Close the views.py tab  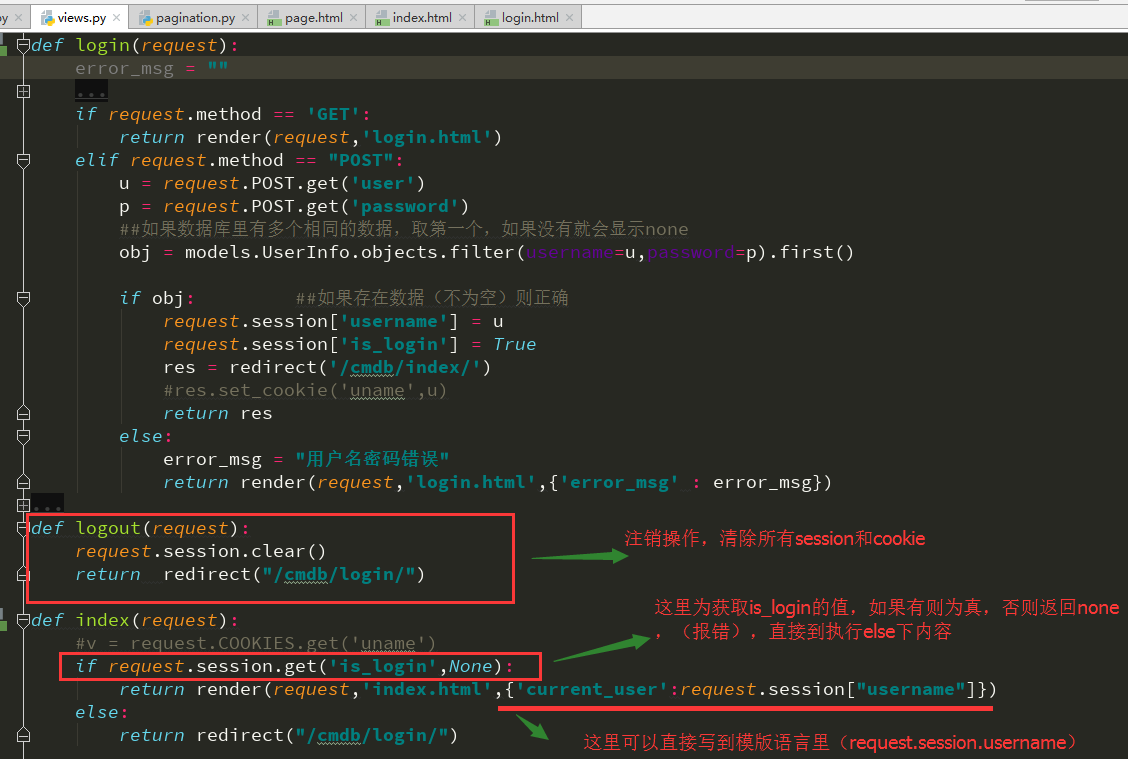coord(116,17)
